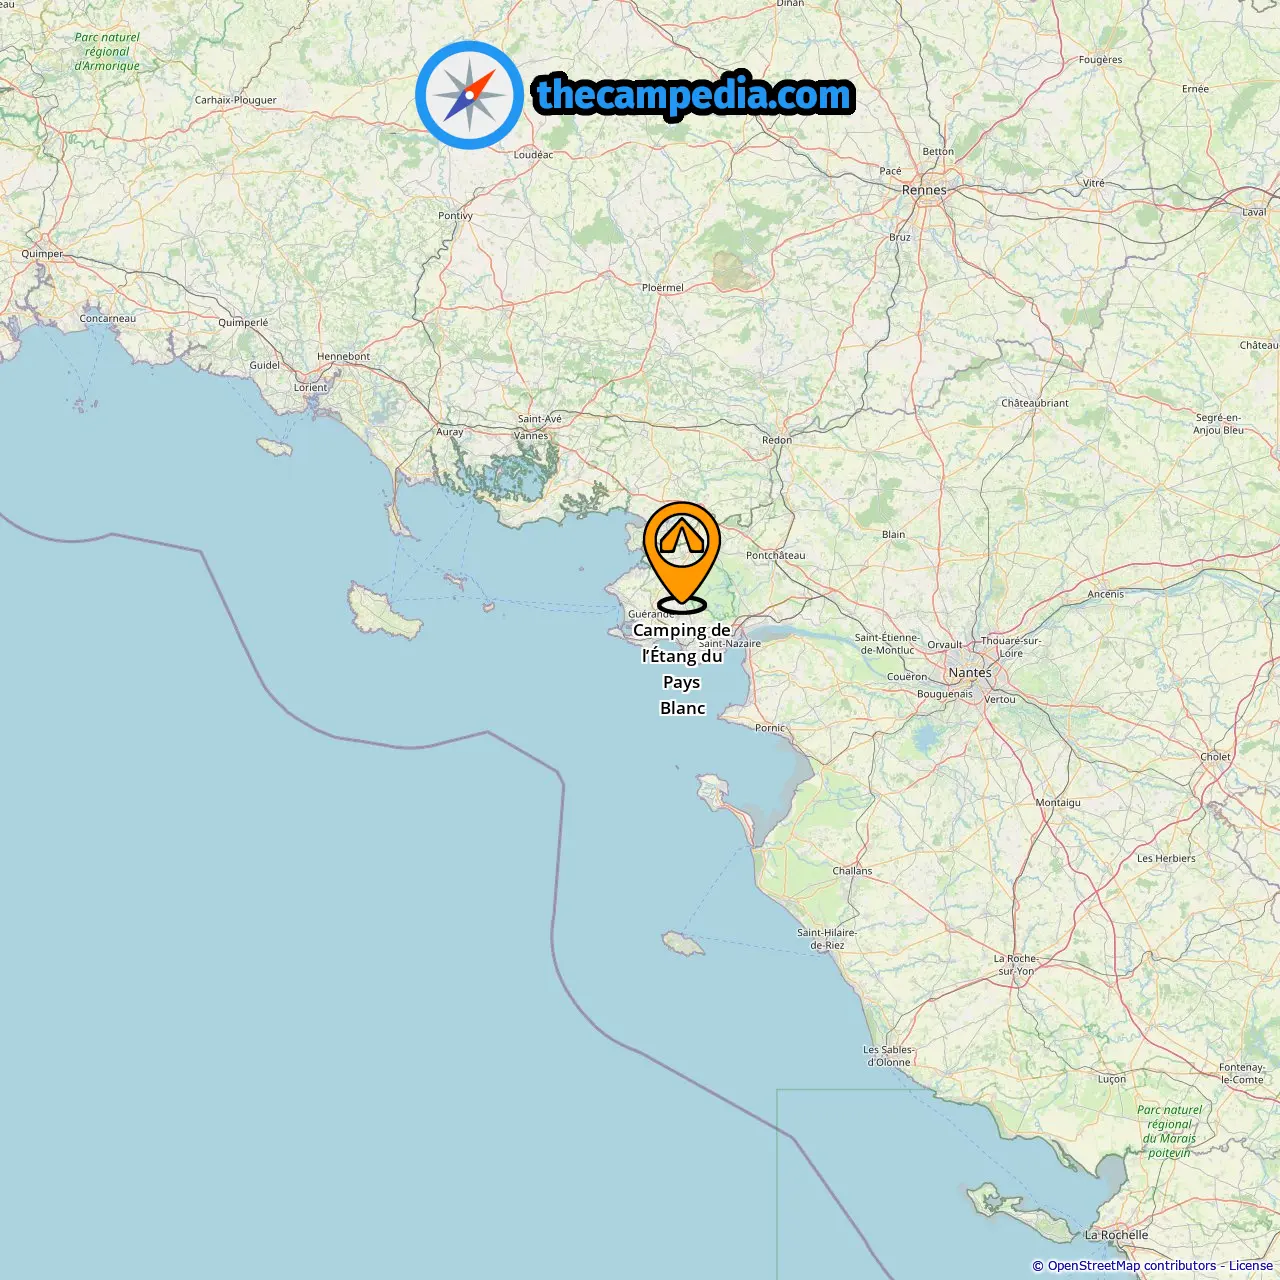Click the orange campsite tent marker
This screenshot has height=1280, width=1280.
(x=682, y=557)
